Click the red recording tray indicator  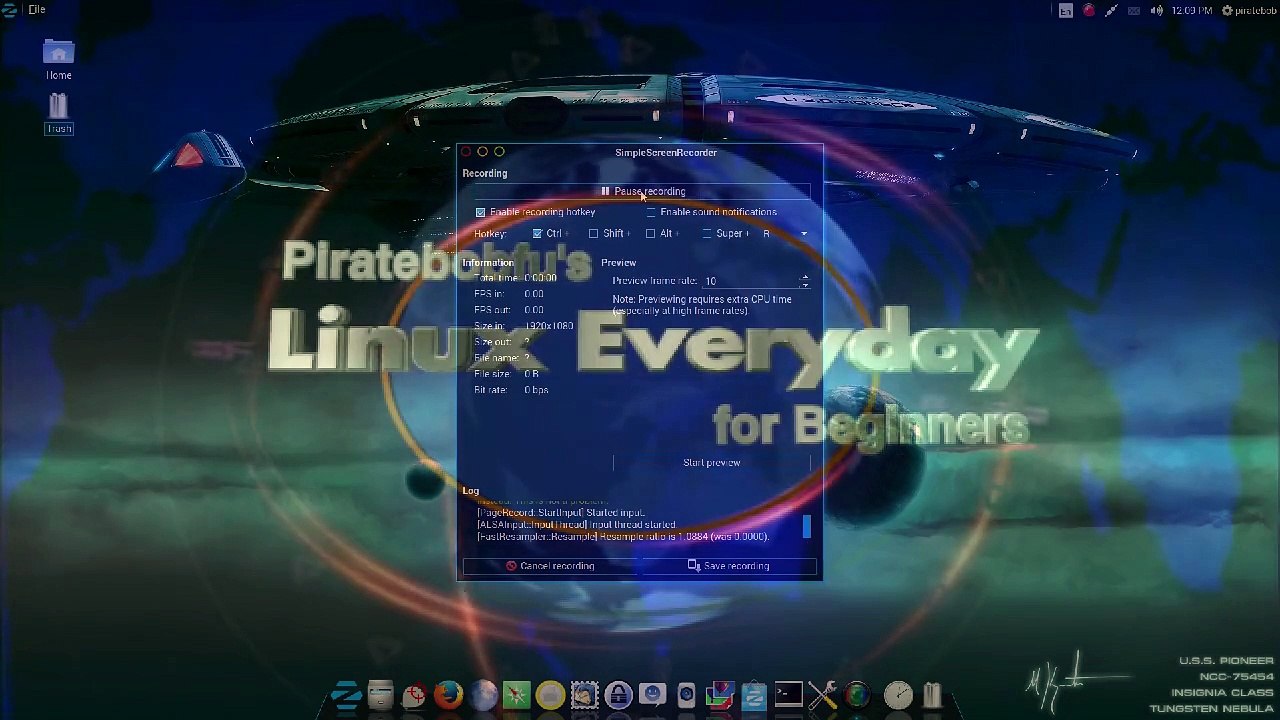coord(1089,10)
